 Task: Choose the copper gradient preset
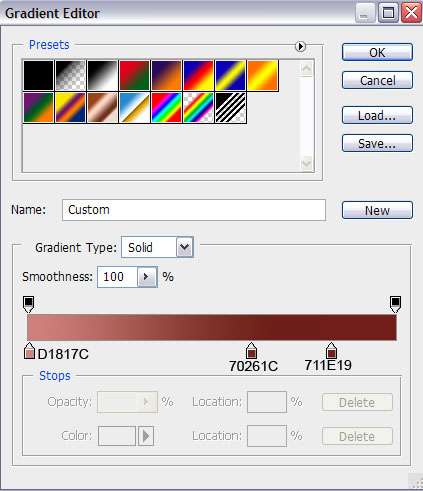103,108
